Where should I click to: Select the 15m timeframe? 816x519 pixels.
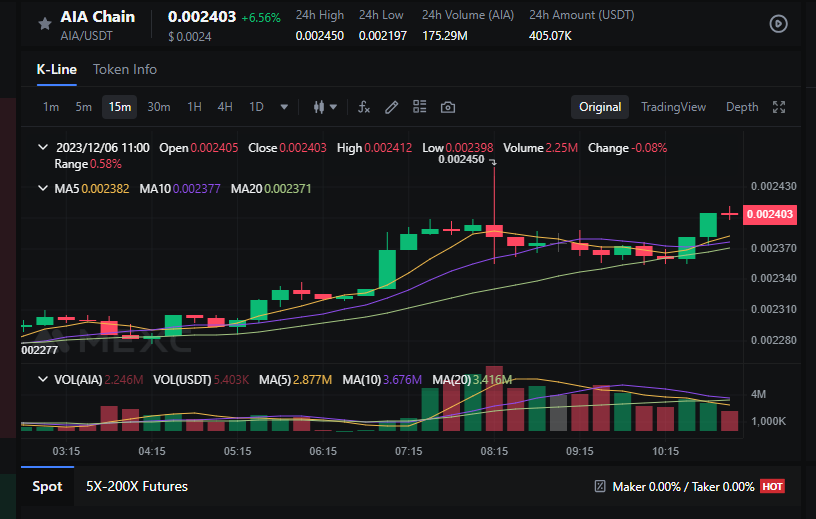pos(119,107)
